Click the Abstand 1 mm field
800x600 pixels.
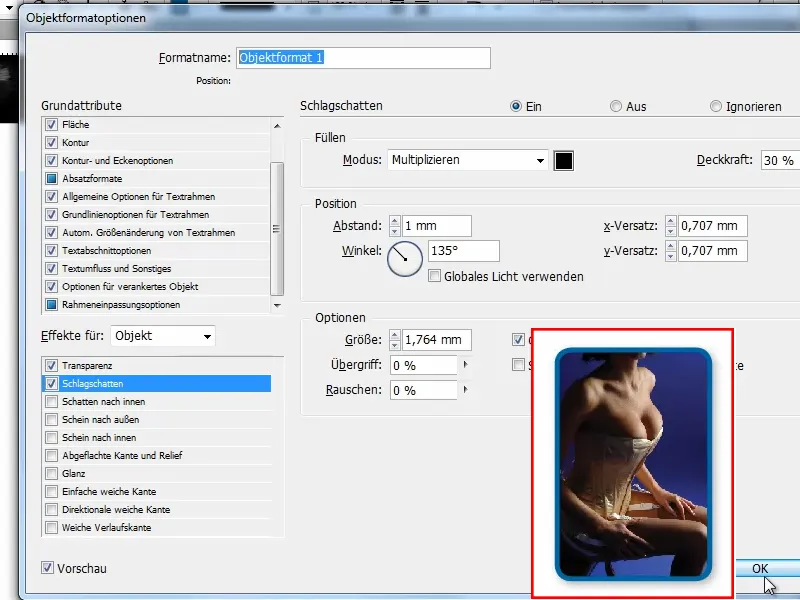[x=437, y=226]
